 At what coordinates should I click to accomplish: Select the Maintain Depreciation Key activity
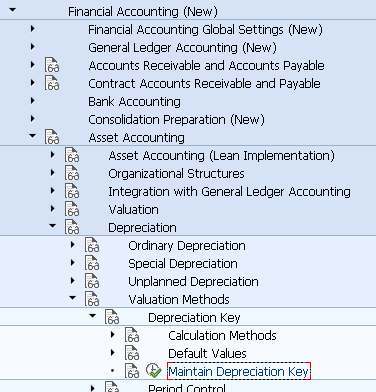tap(239, 371)
